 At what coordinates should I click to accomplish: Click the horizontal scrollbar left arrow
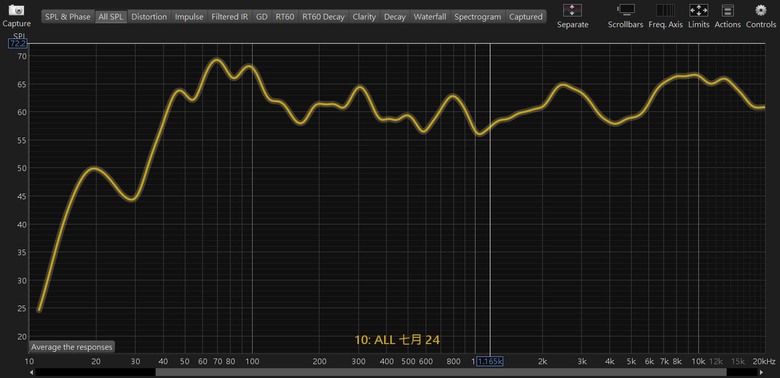[x=32, y=372]
